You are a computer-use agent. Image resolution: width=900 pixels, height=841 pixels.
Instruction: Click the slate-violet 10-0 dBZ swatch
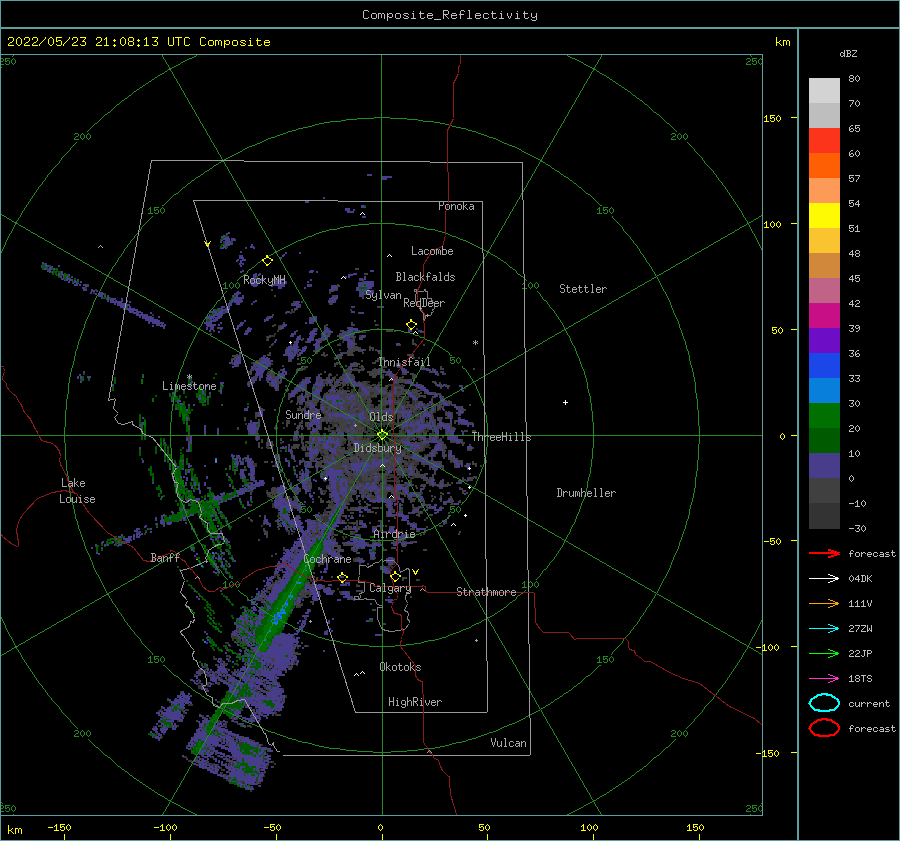824,466
